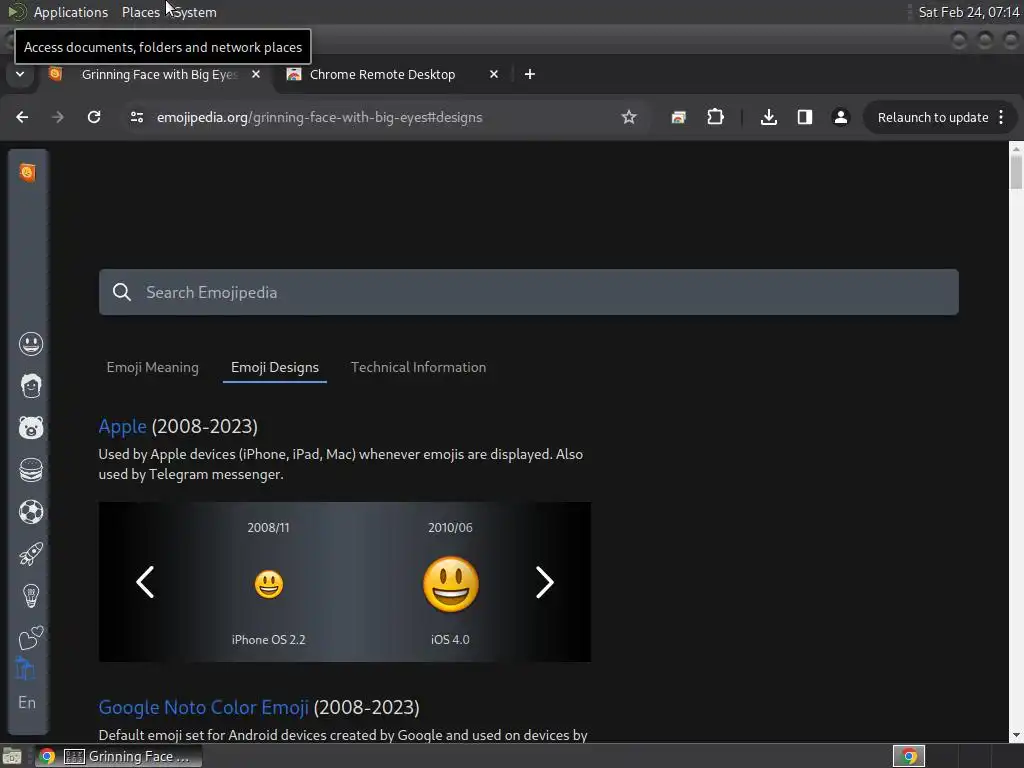Switch to Emoji Meaning tab
Image resolution: width=1024 pixels, height=768 pixels.
152,367
